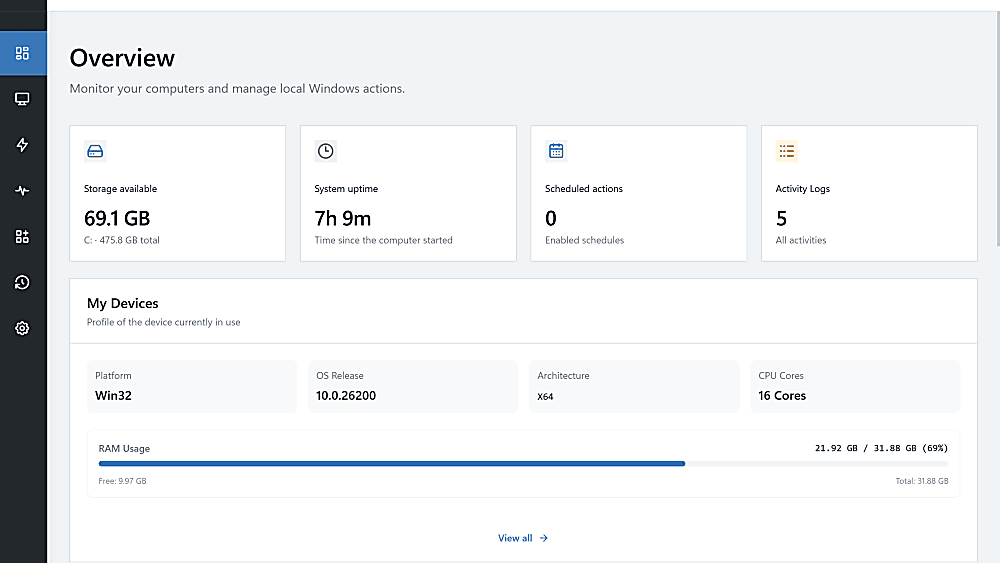Click the system uptime clock icon

click(x=325, y=151)
